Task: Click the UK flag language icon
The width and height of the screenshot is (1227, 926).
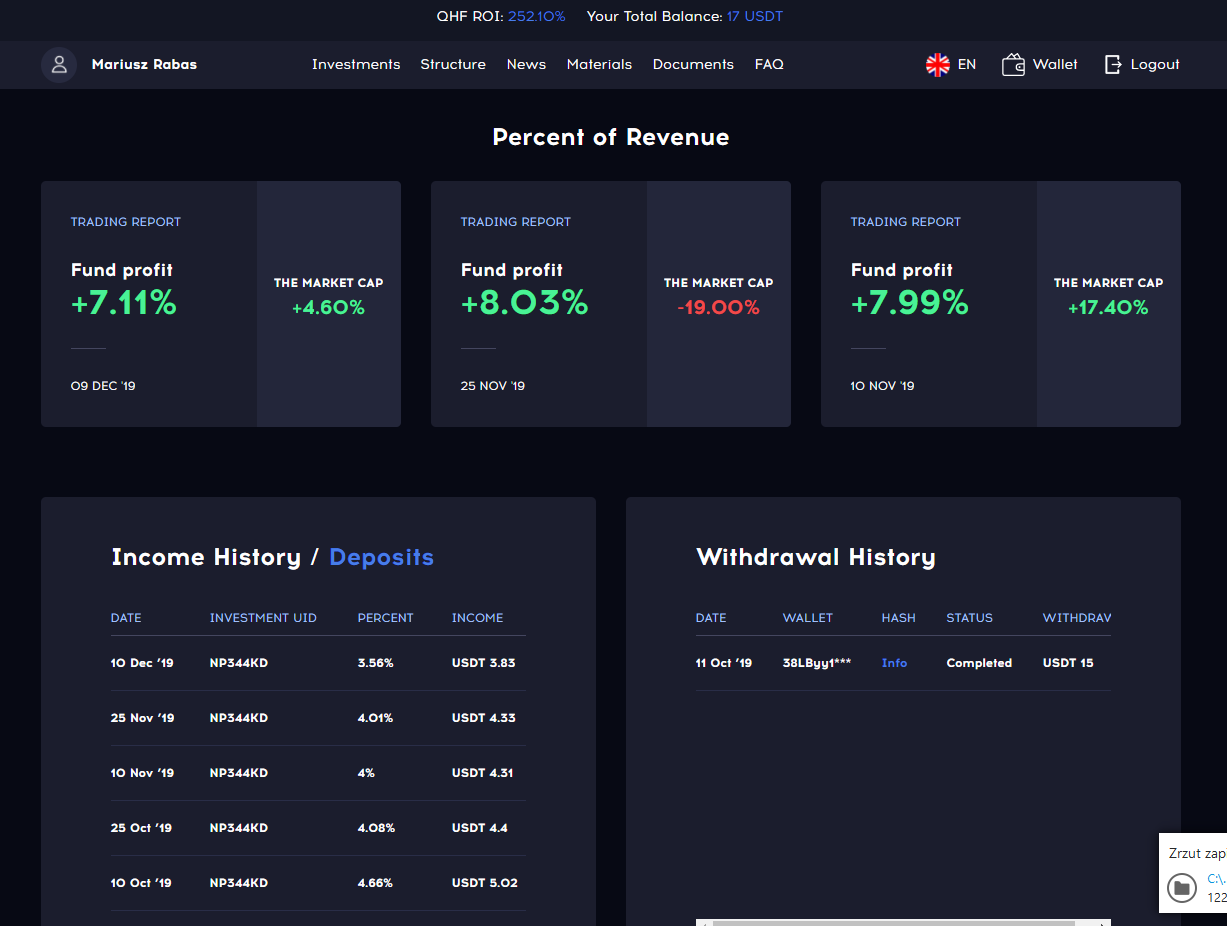Action: [x=938, y=65]
